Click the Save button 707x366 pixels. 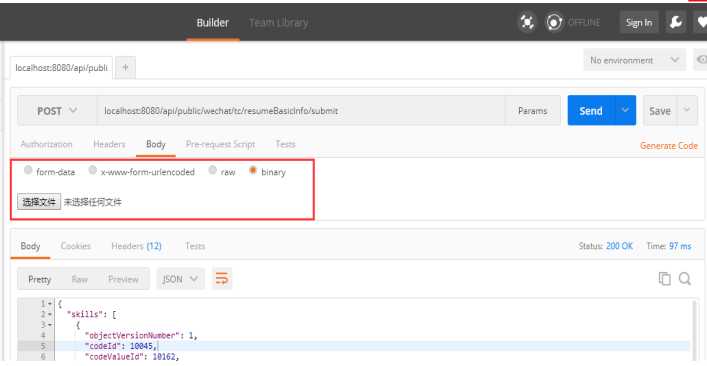[660, 110]
